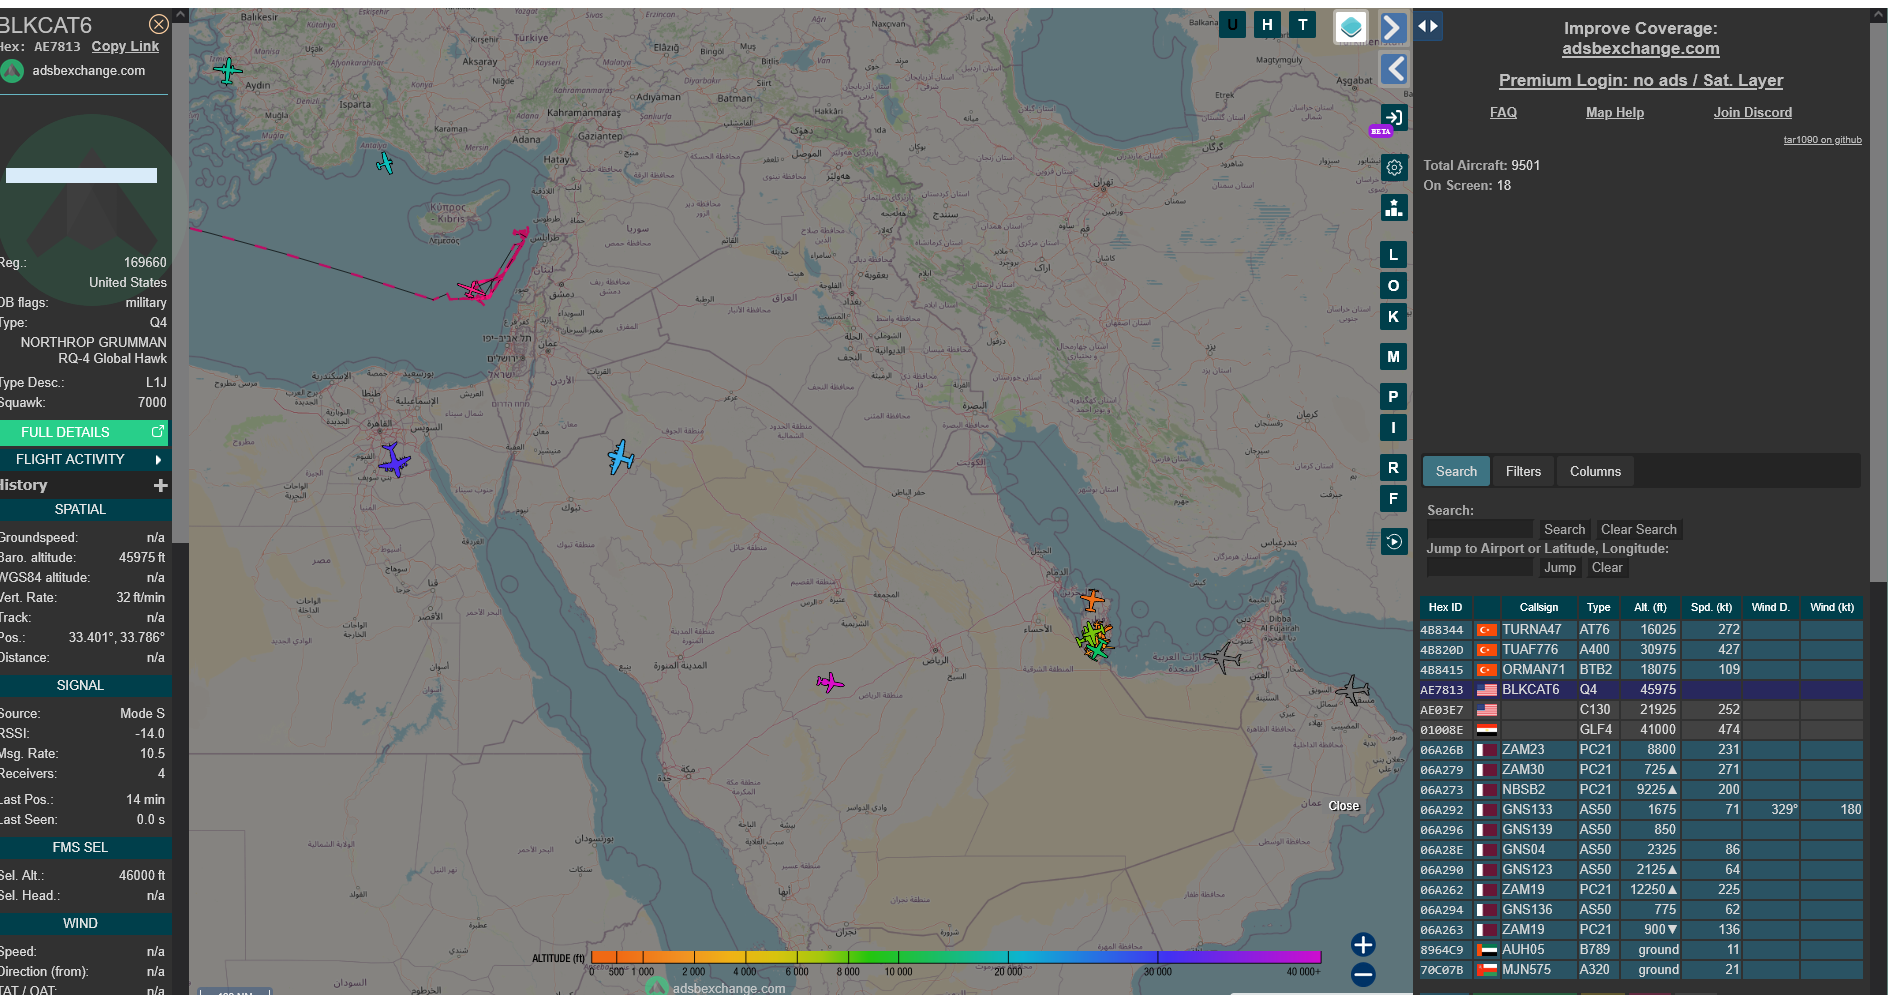The image size is (1898, 995).
Task: Sort table by Hex ID column
Action: [x=1445, y=607]
